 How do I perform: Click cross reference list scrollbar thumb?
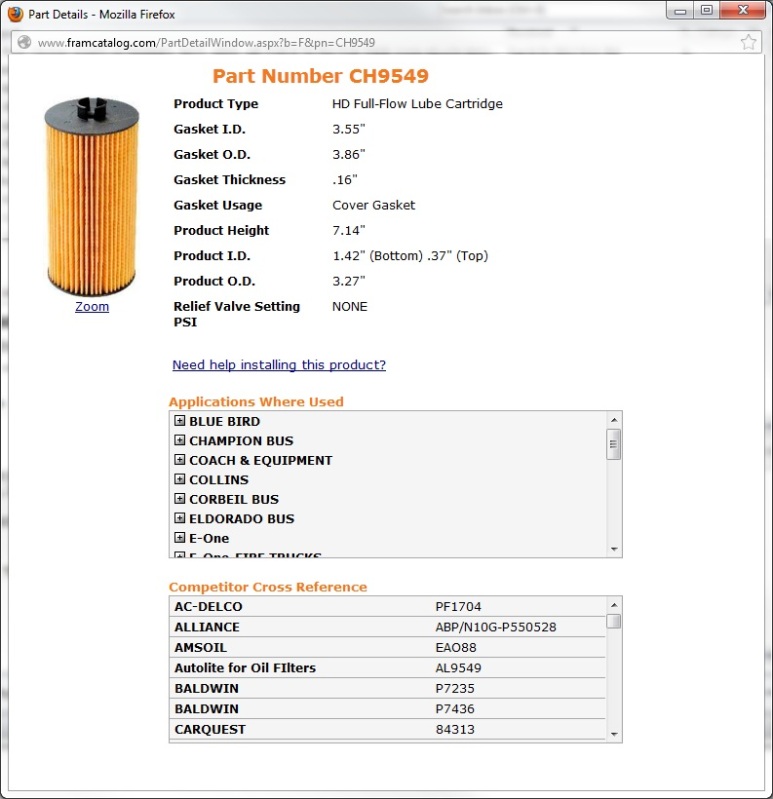point(614,621)
